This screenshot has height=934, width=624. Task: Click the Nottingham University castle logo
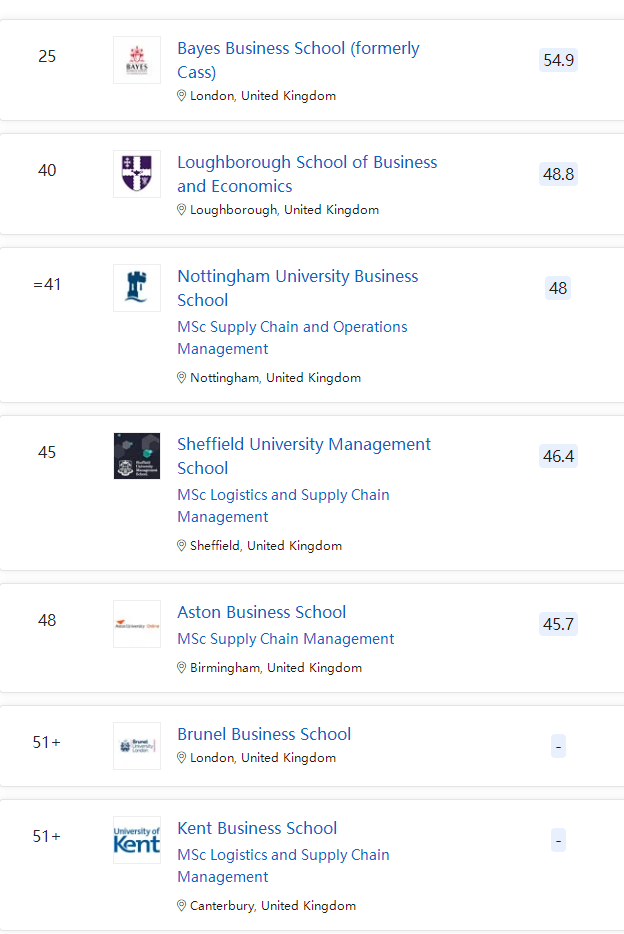pos(137,288)
